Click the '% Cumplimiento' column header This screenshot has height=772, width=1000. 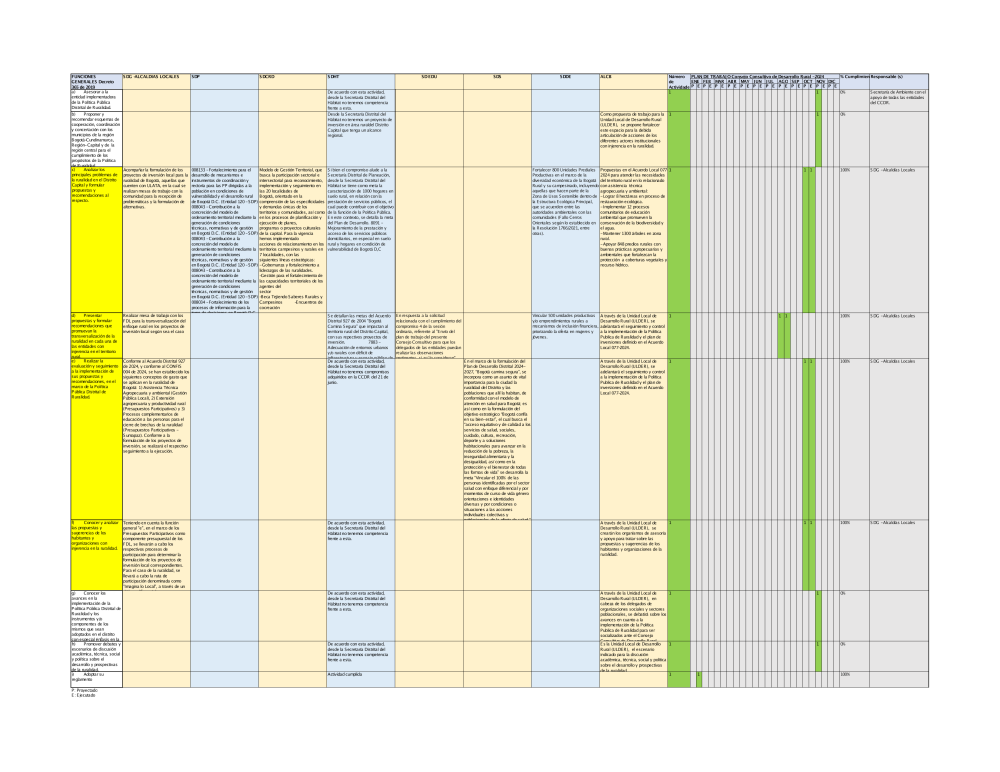853,79
